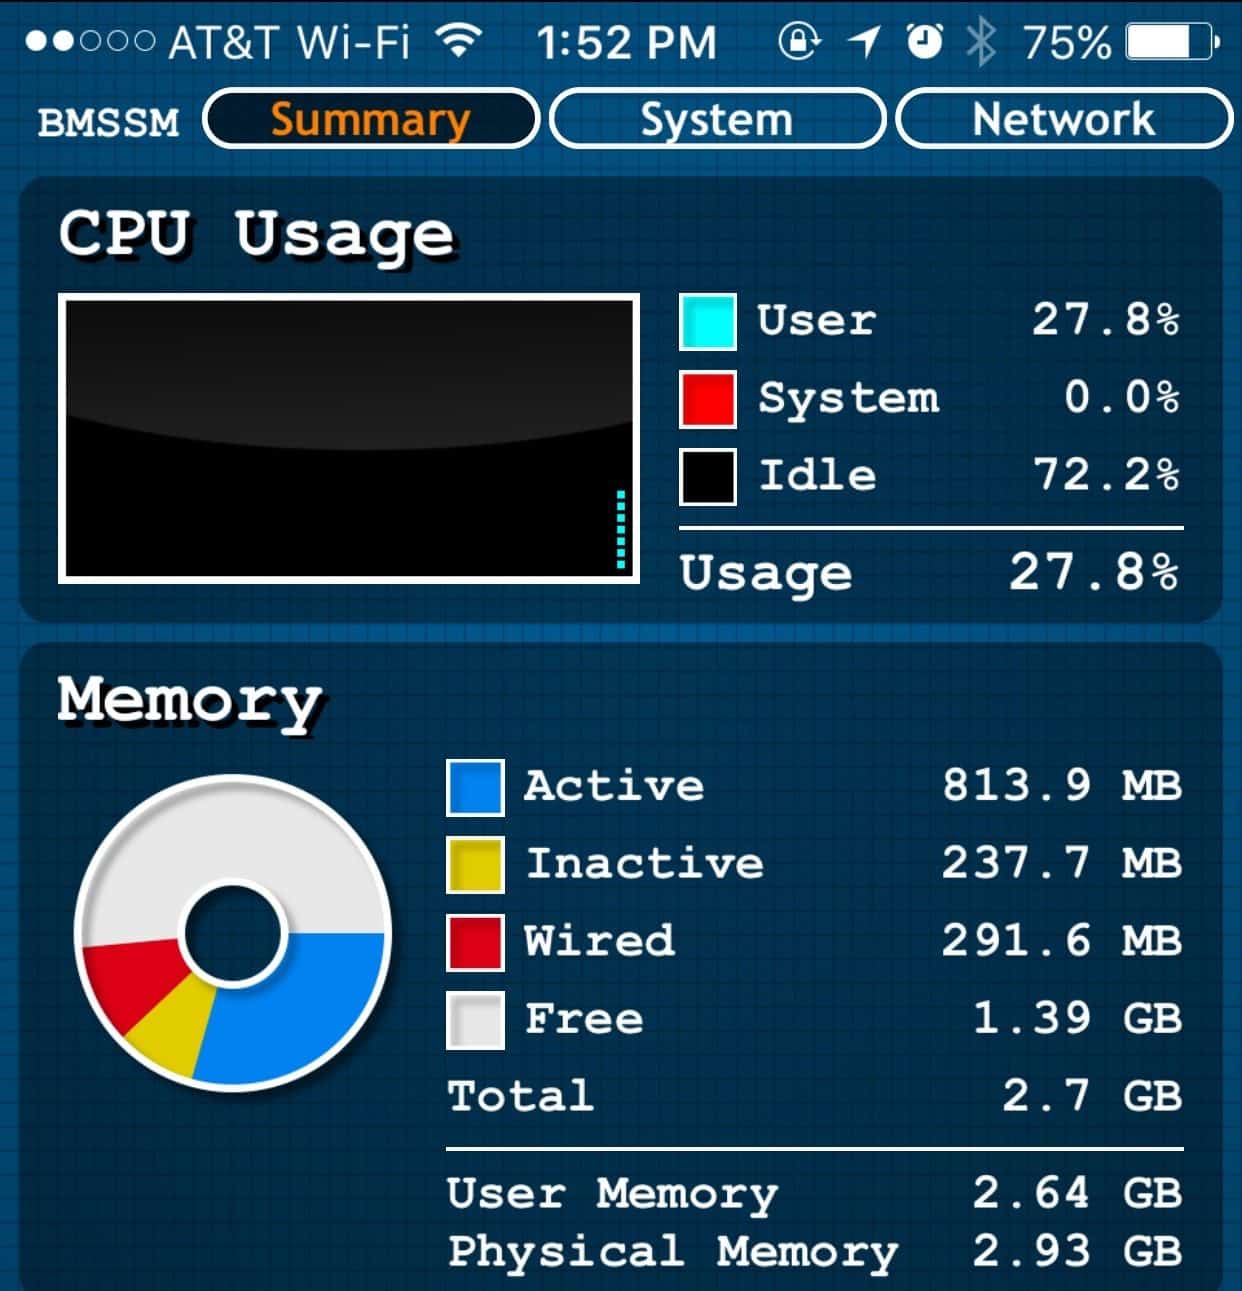Click the black Idle color swatch
Screen dimensions: 1242x1291
708,476
